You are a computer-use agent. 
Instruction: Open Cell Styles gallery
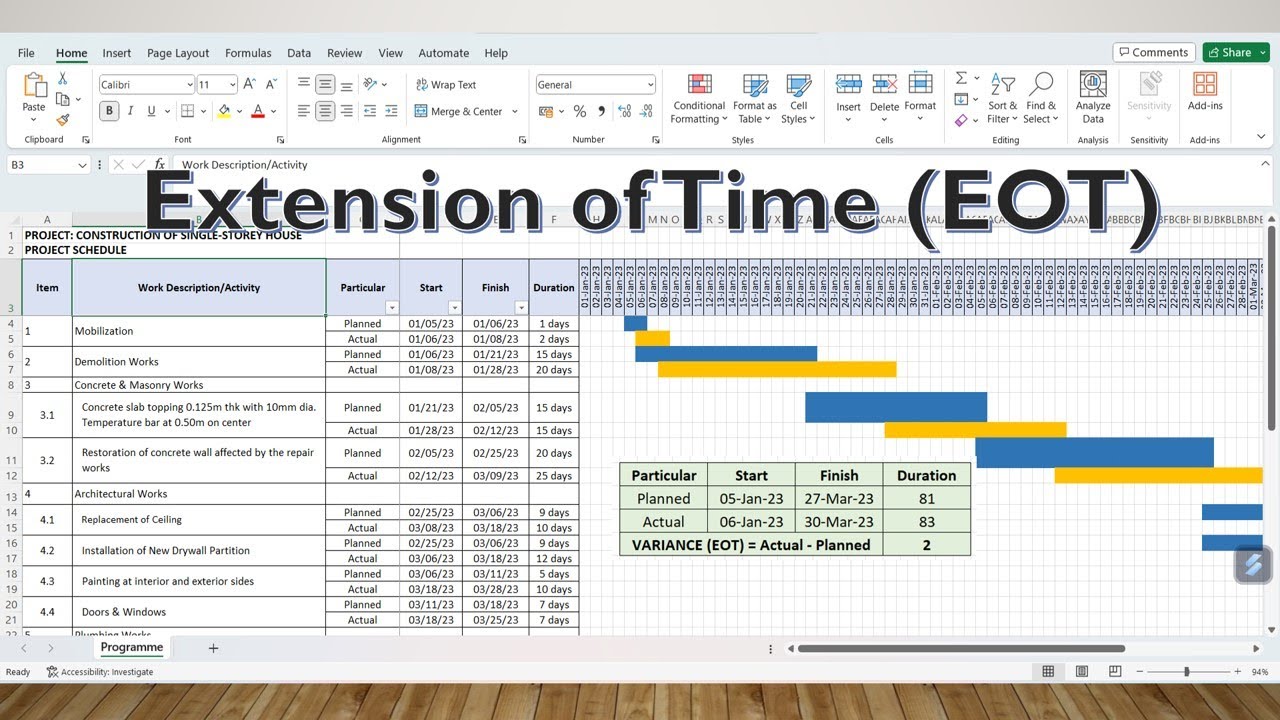tap(798, 98)
